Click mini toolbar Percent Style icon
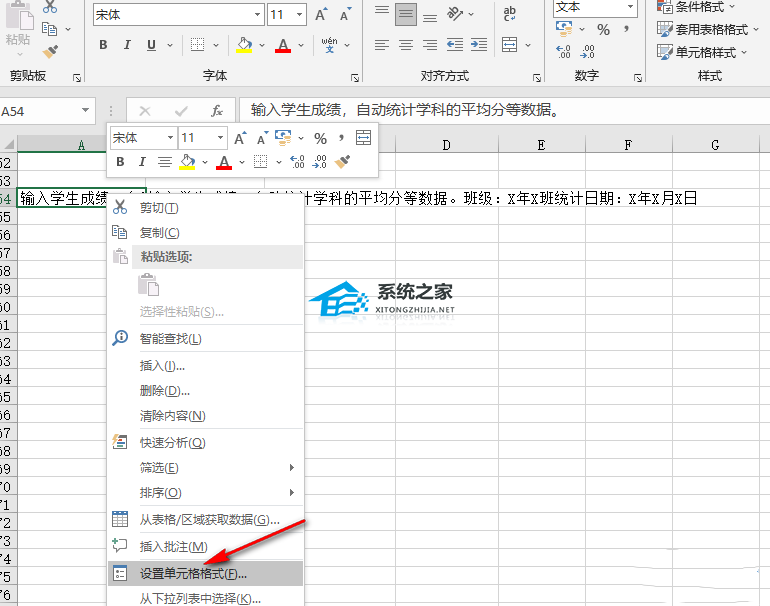The height and width of the screenshot is (606, 770). pos(321,138)
